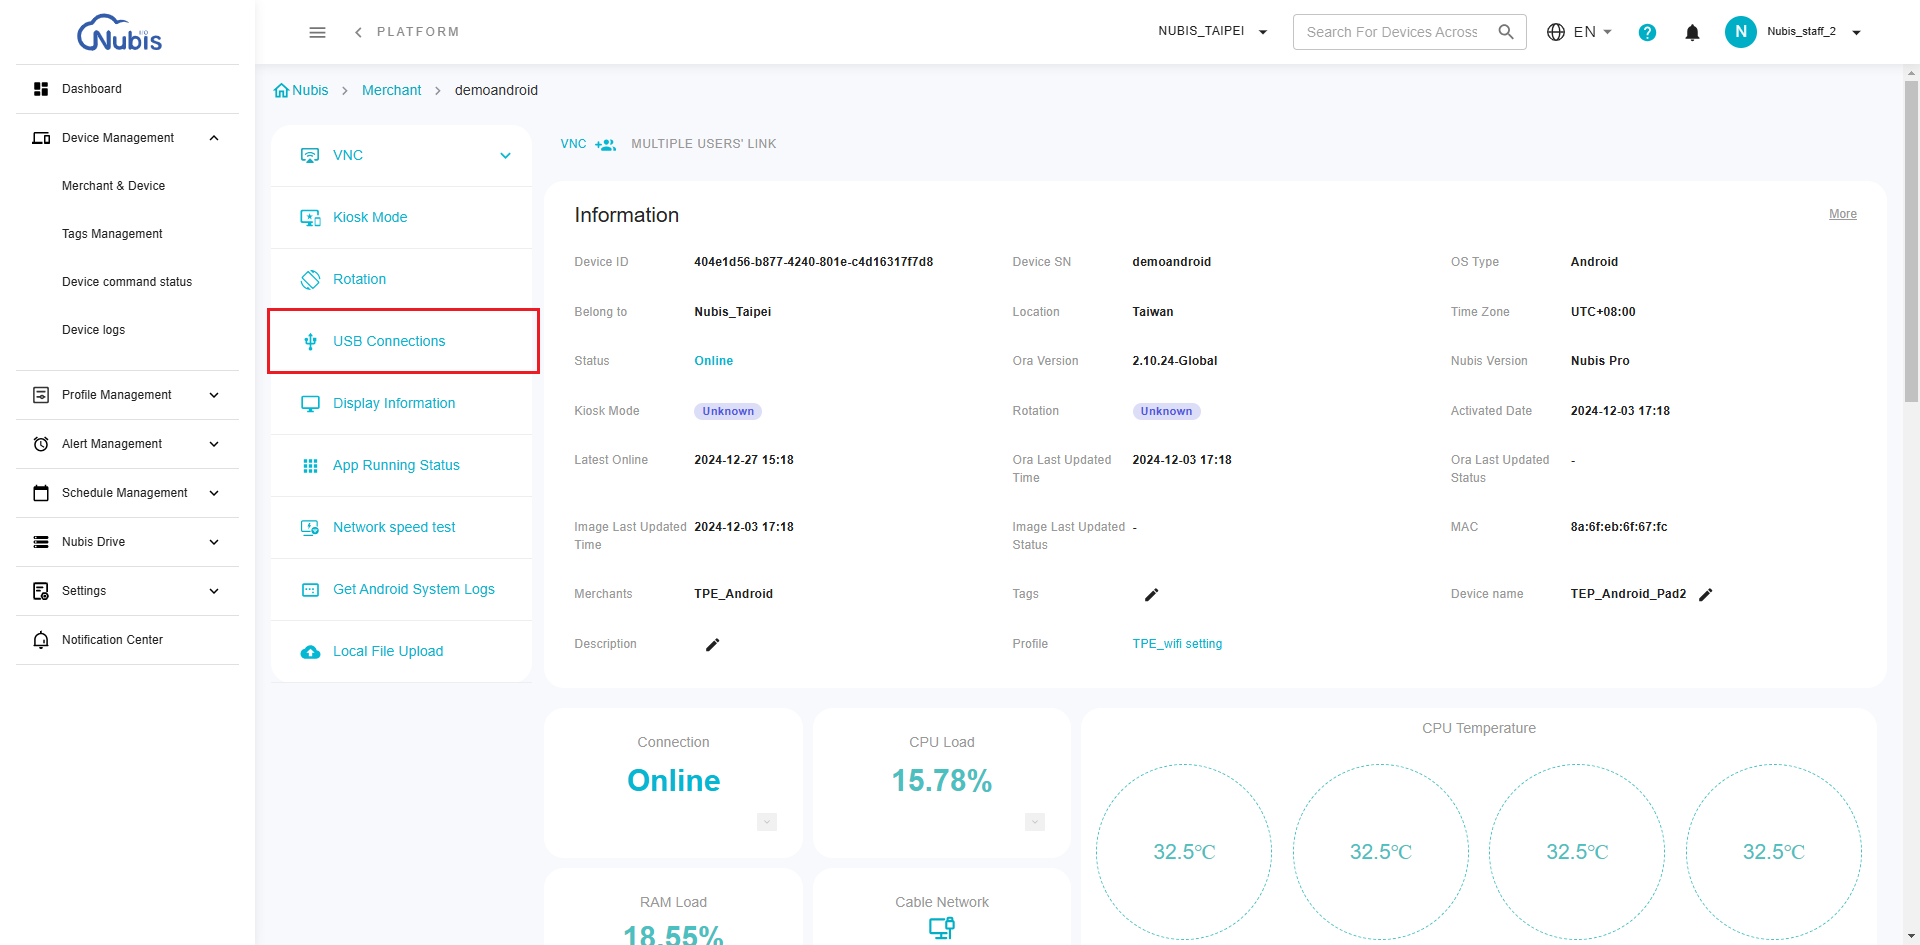This screenshot has width=1920, height=945.
Task: Open Multiple Users' Link
Action: 703,144
